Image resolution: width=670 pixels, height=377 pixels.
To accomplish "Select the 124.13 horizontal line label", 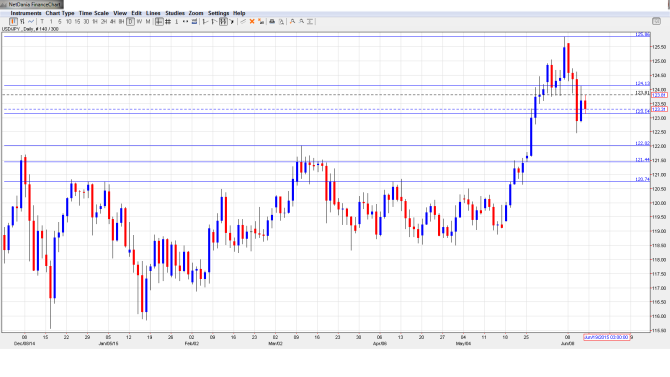I will 643,83.
